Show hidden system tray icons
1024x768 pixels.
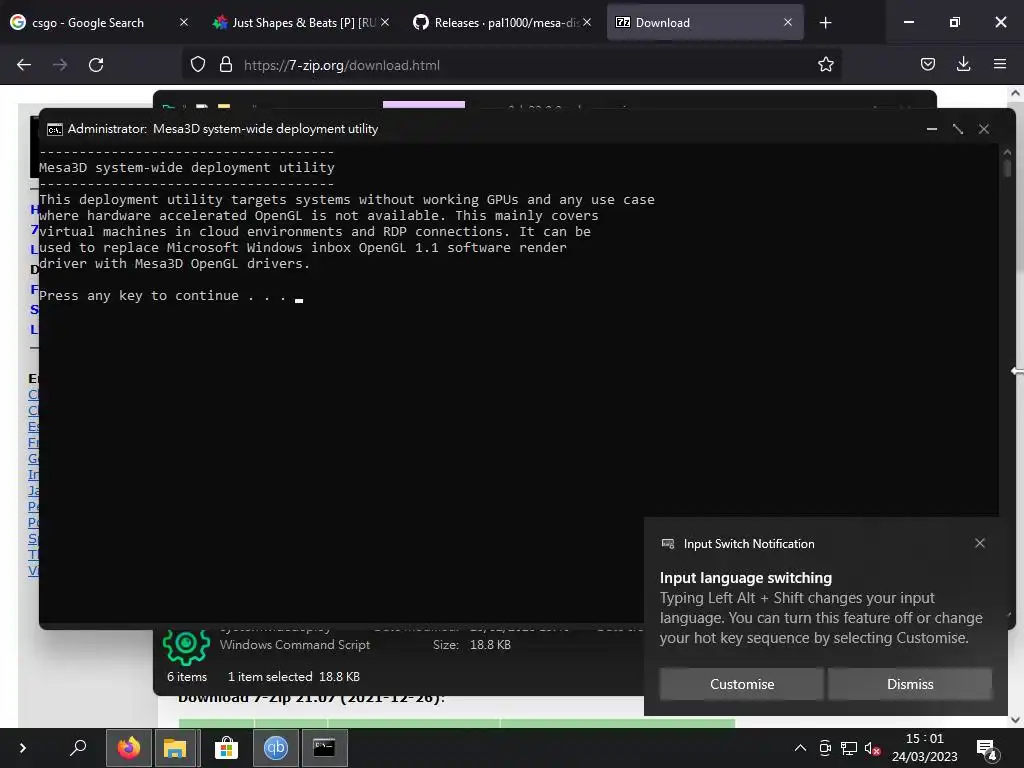800,748
